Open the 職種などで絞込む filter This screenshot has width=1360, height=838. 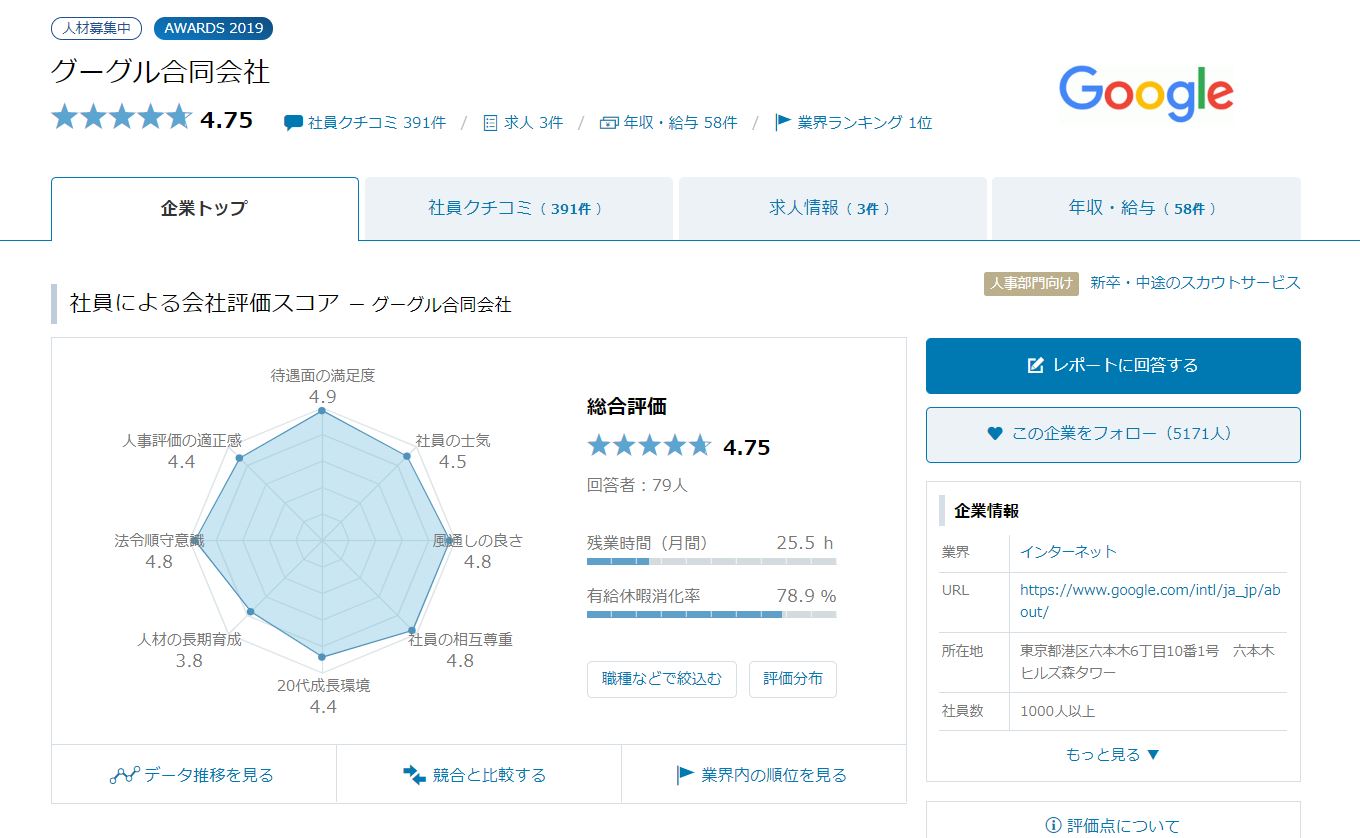tap(661, 679)
